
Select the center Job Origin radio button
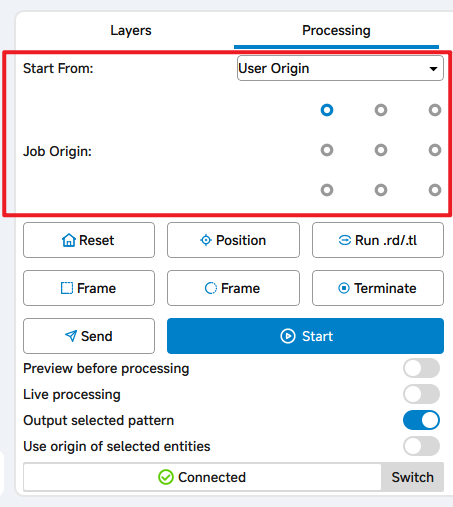point(381,150)
